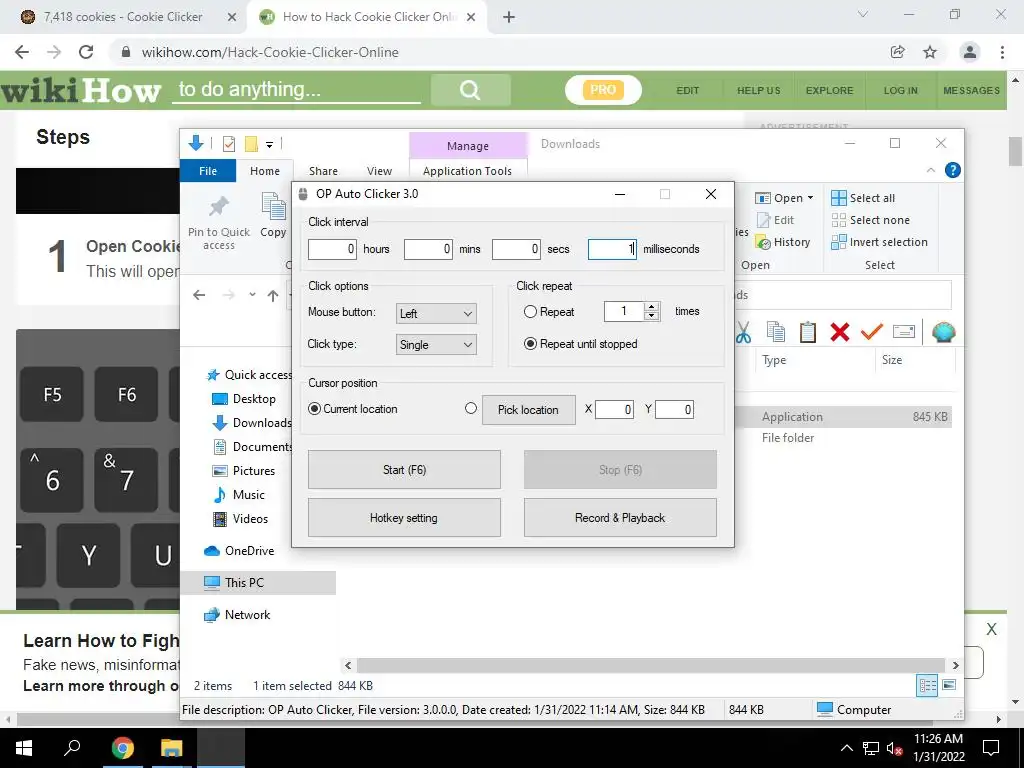Viewport: 1024px width, 768px height.
Task: Open wikiHow EXPLORE menu
Action: 829,91
